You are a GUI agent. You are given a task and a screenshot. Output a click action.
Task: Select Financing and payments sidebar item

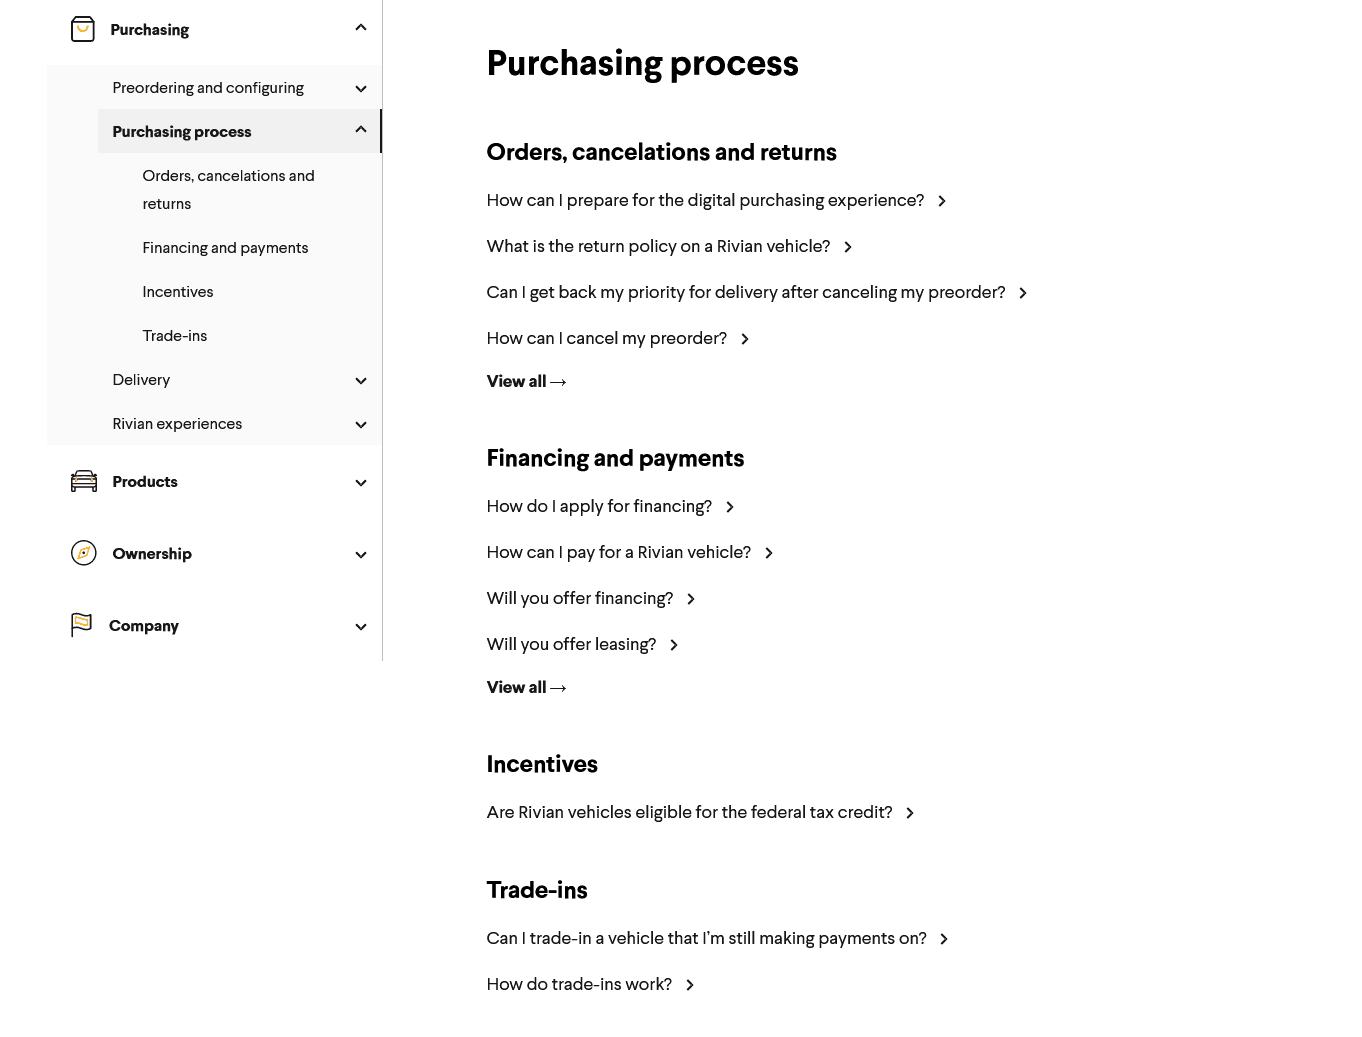(225, 248)
